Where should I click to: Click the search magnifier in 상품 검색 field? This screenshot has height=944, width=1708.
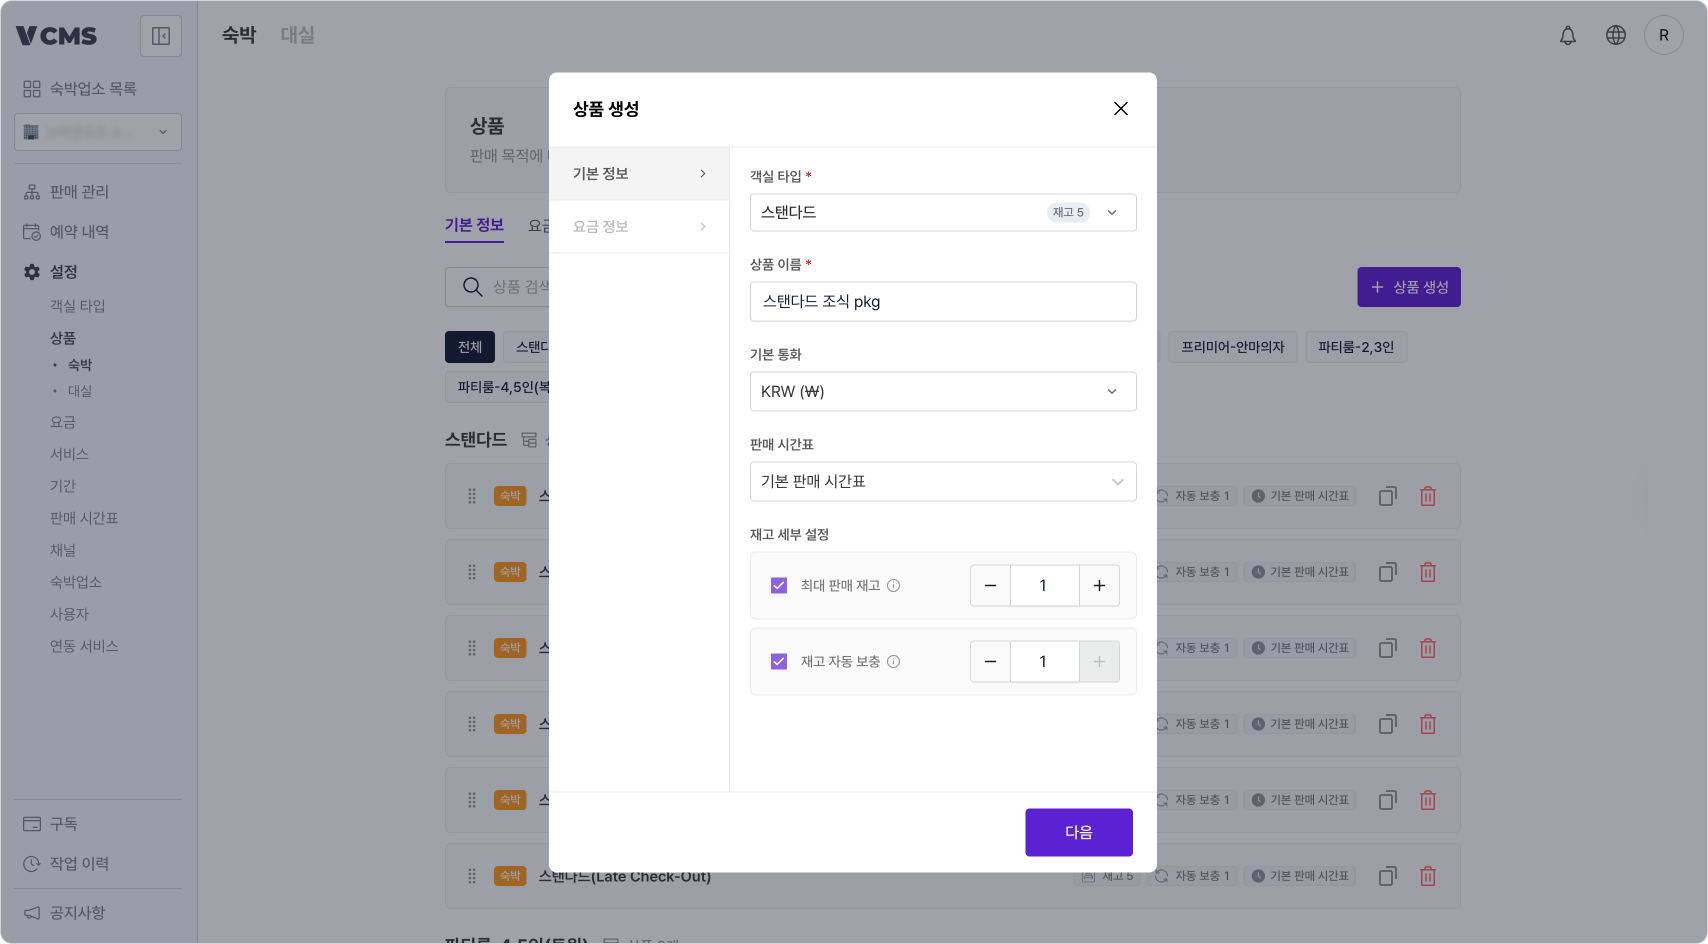coord(471,287)
